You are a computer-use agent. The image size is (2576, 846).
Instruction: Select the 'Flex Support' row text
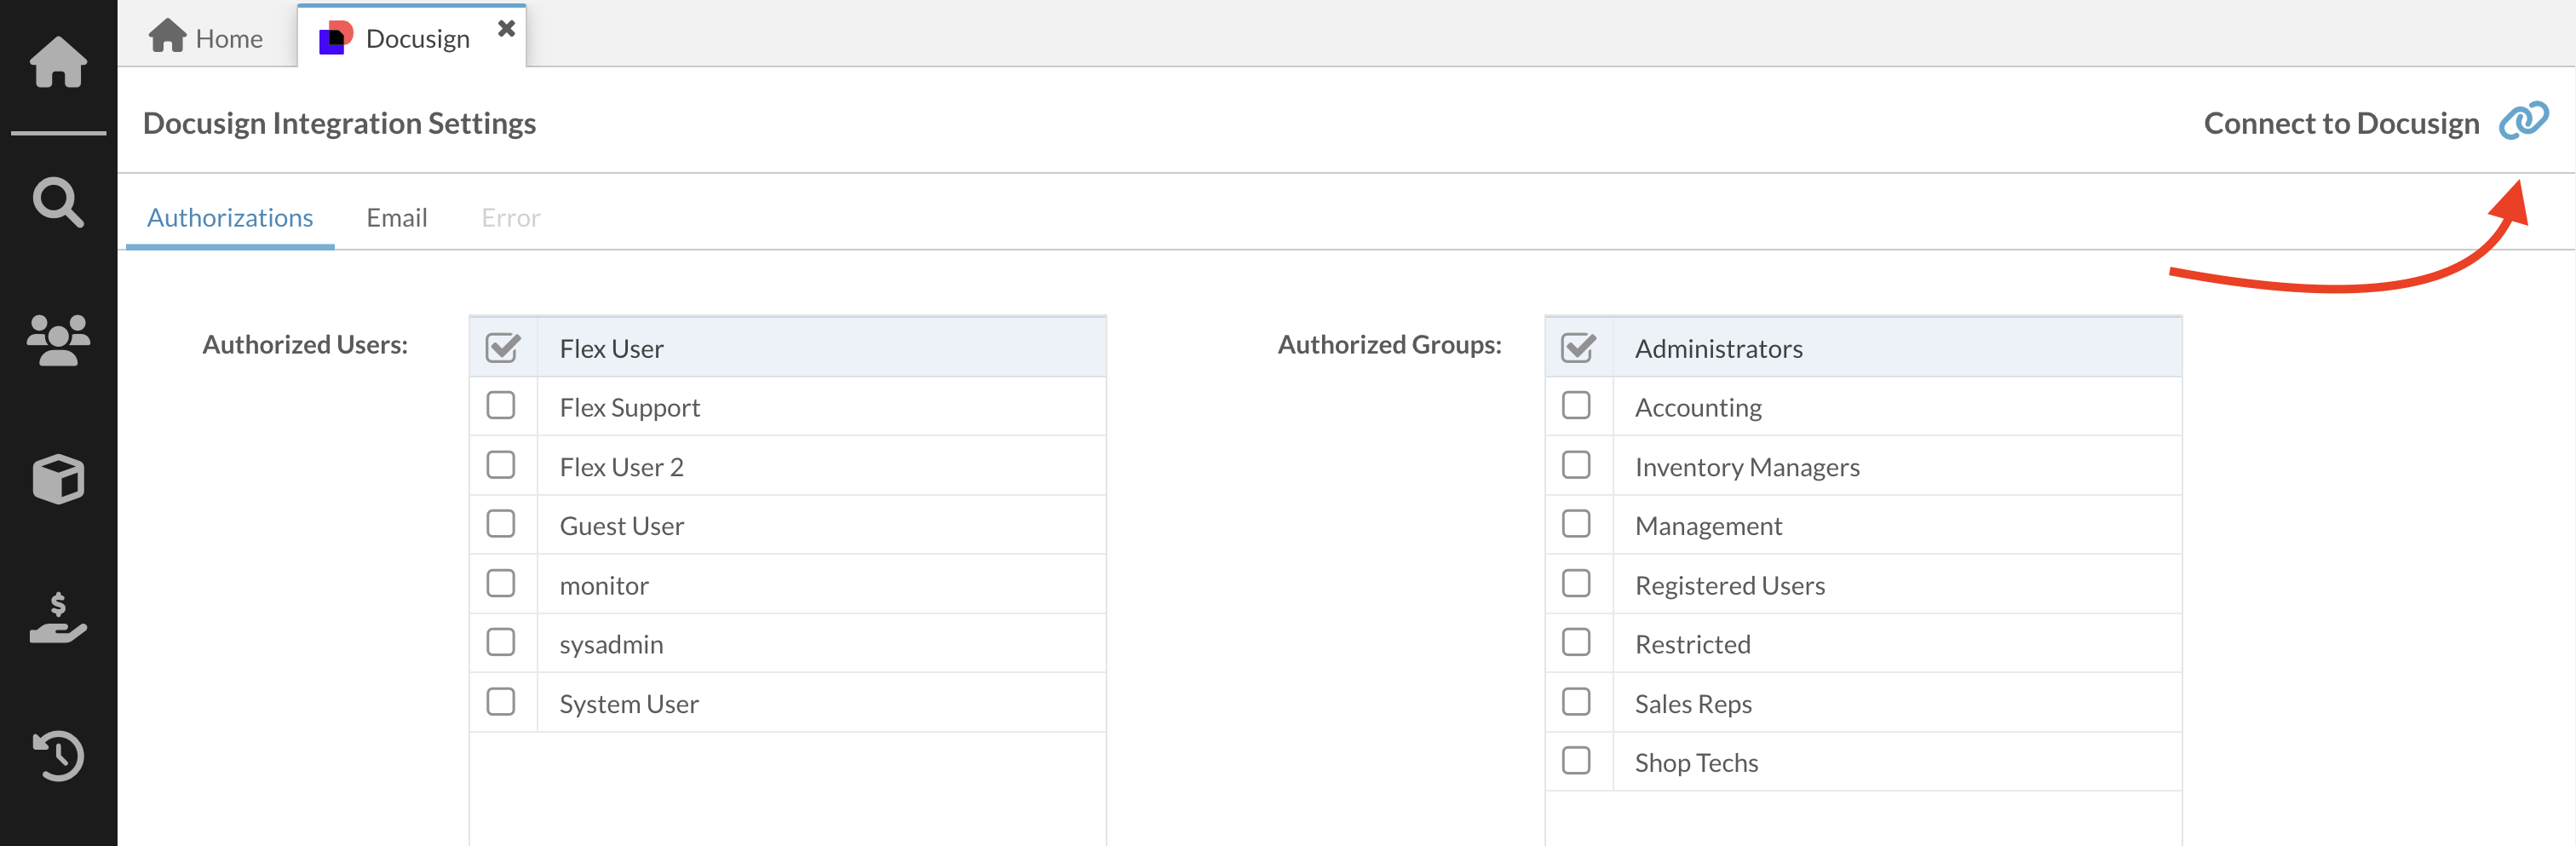[629, 408]
